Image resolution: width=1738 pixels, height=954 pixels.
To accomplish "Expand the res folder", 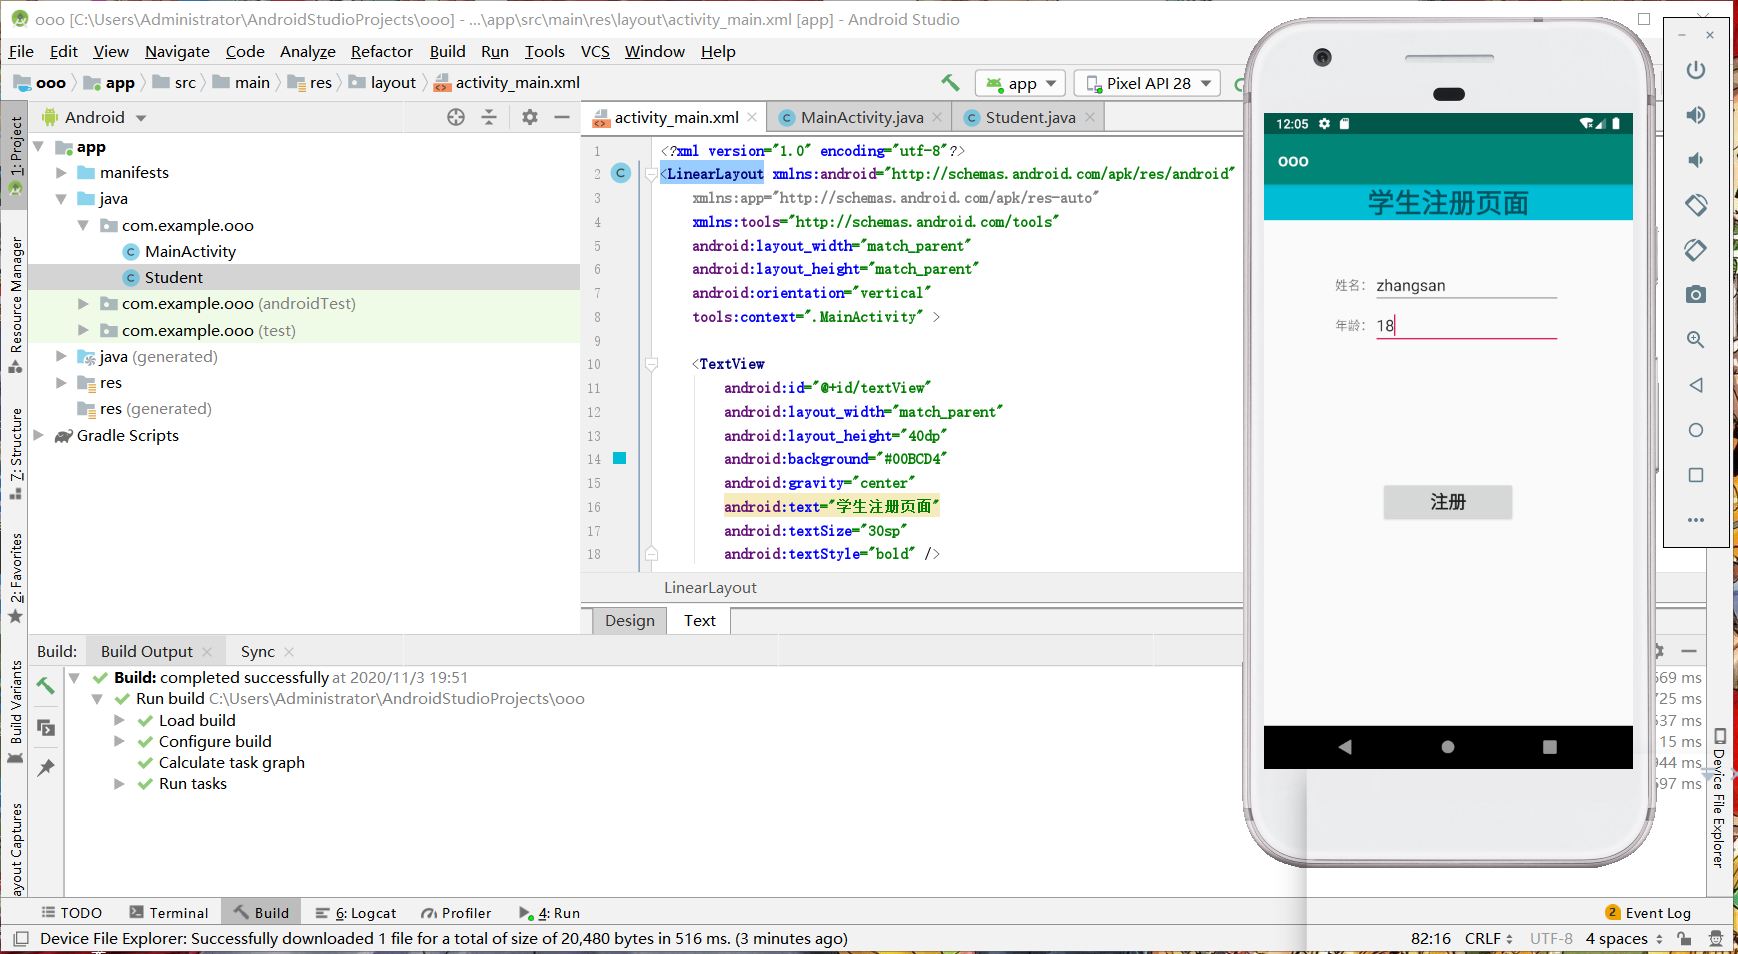I will point(61,382).
